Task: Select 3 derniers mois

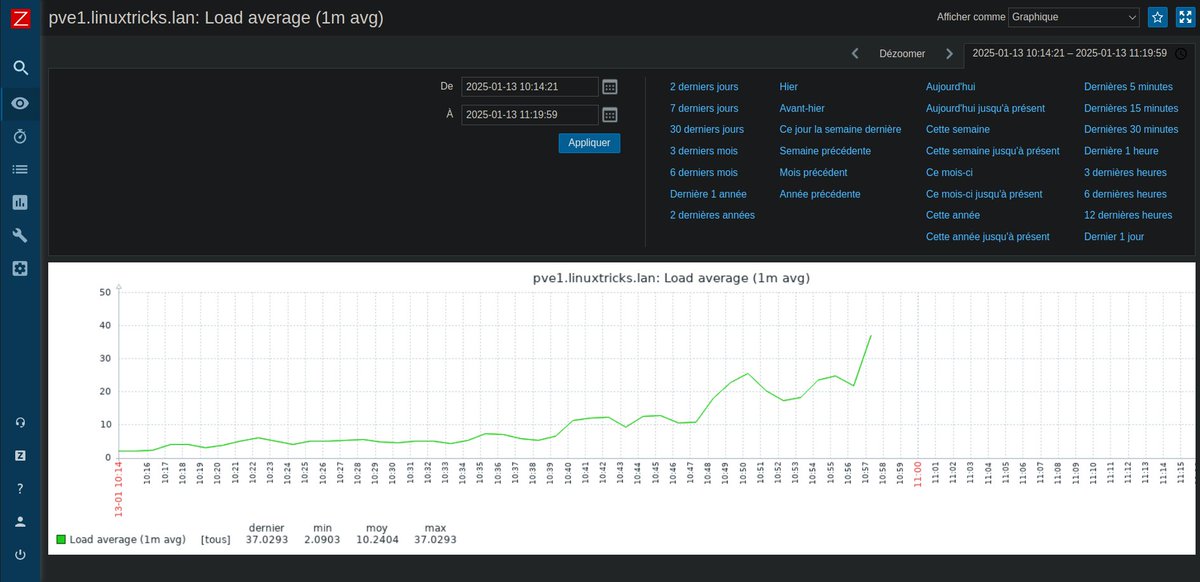Action: tap(704, 151)
